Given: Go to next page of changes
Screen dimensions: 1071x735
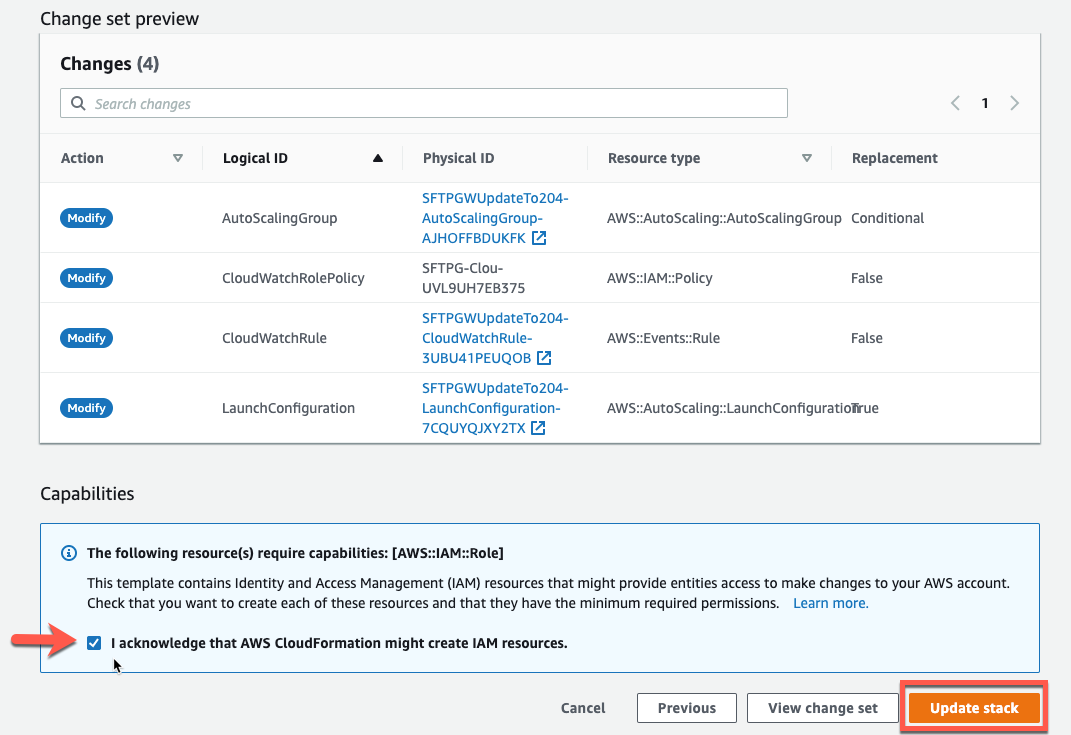Looking at the screenshot, I should [1015, 103].
